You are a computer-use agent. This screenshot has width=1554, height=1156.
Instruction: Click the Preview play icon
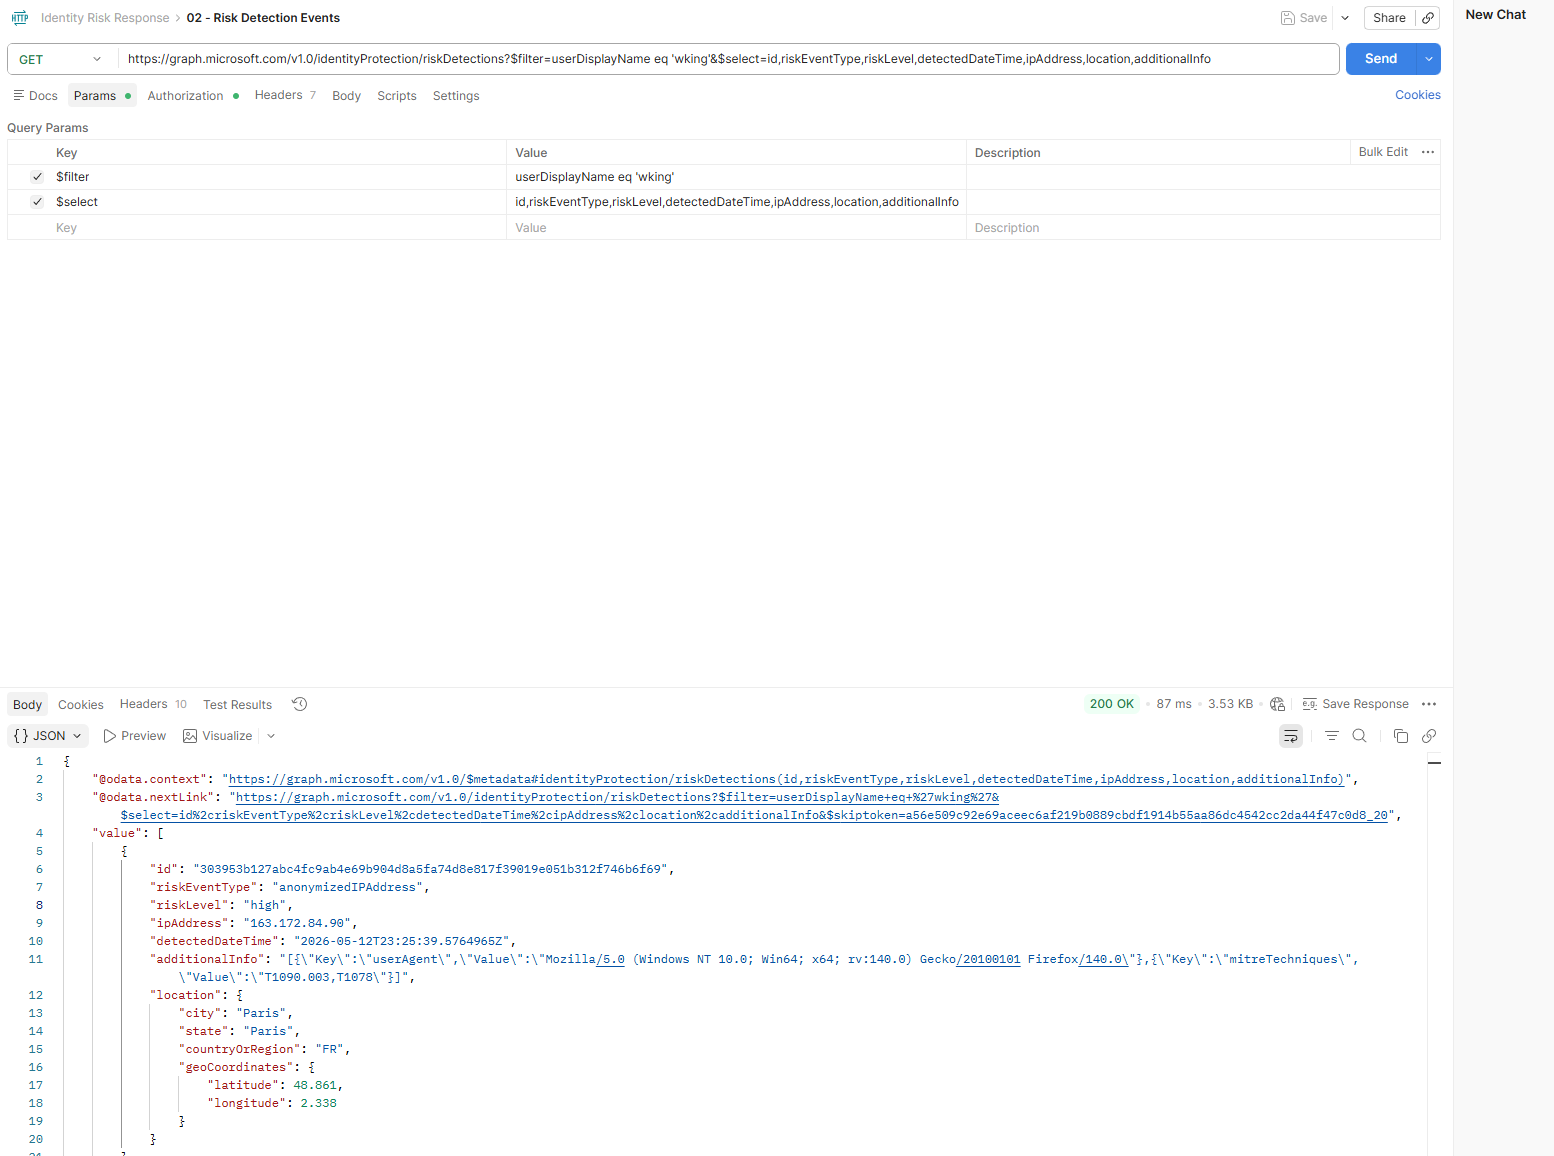110,736
